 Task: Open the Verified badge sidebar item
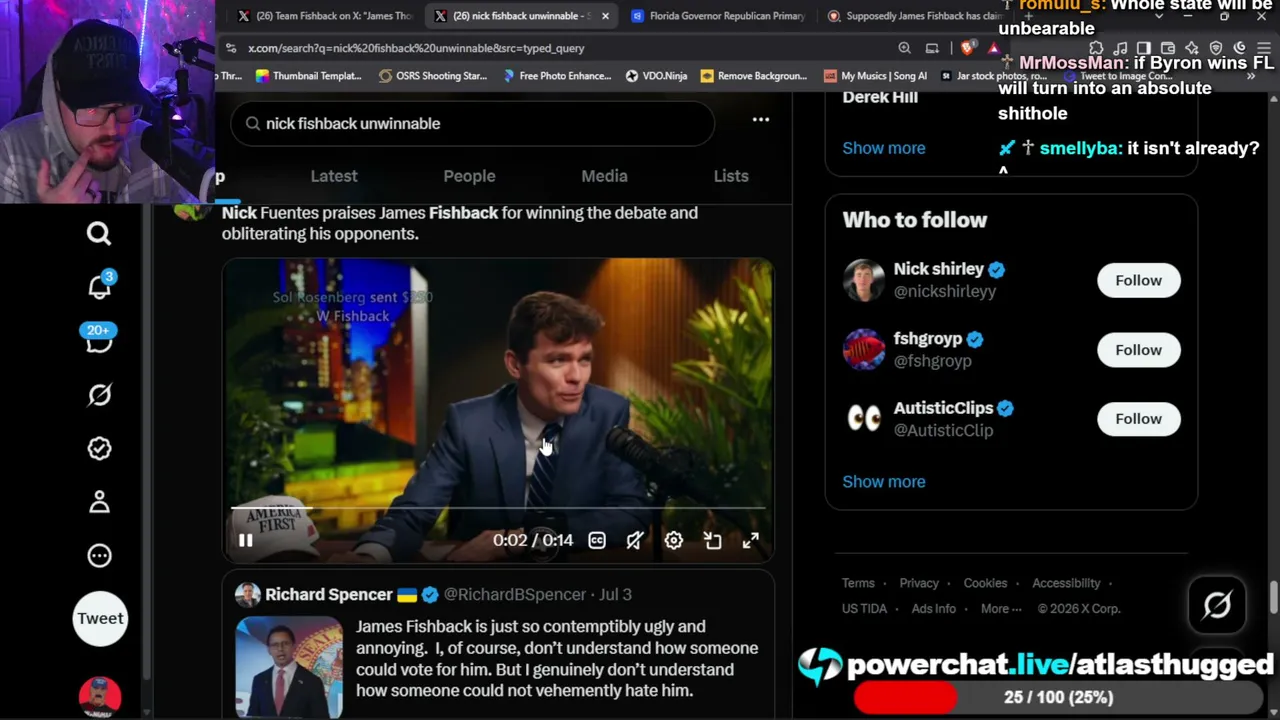pos(99,449)
